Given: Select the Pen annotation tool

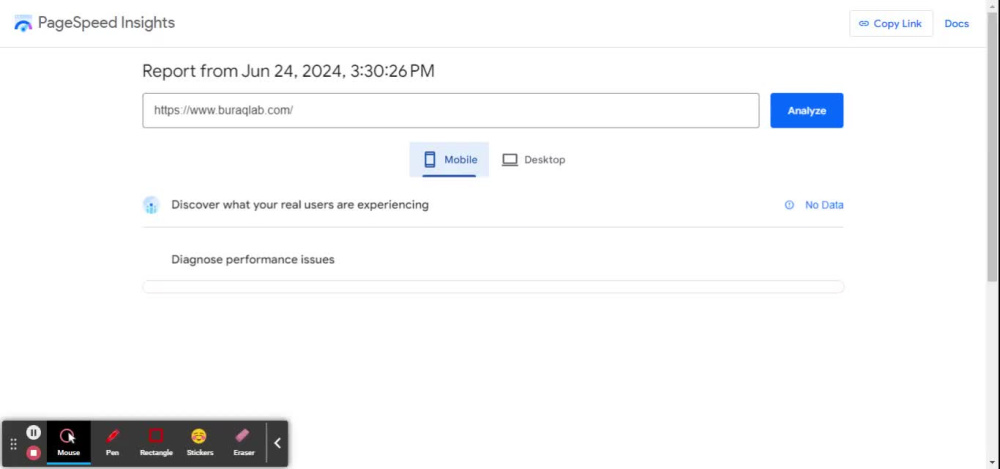Looking at the screenshot, I should pyautogui.click(x=112, y=442).
